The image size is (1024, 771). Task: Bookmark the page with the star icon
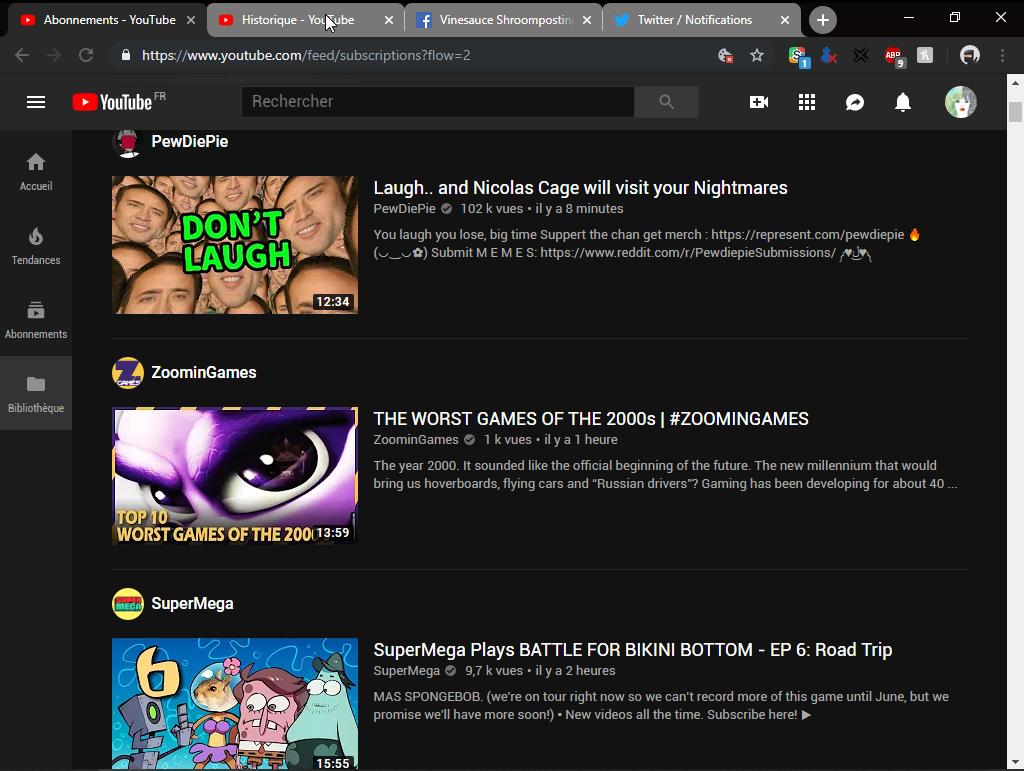pos(757,55)
